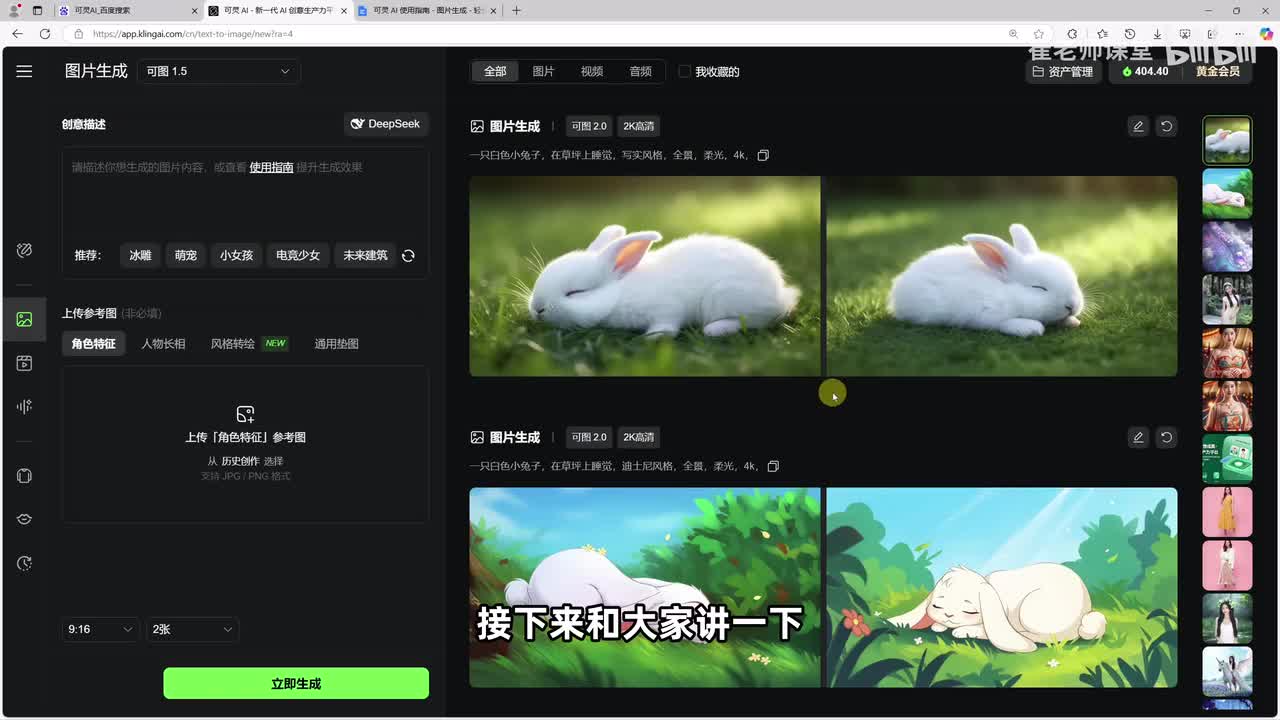Open 资产管理 asset management
This screenshot has height=720, width=1280.
[1064, 71]
